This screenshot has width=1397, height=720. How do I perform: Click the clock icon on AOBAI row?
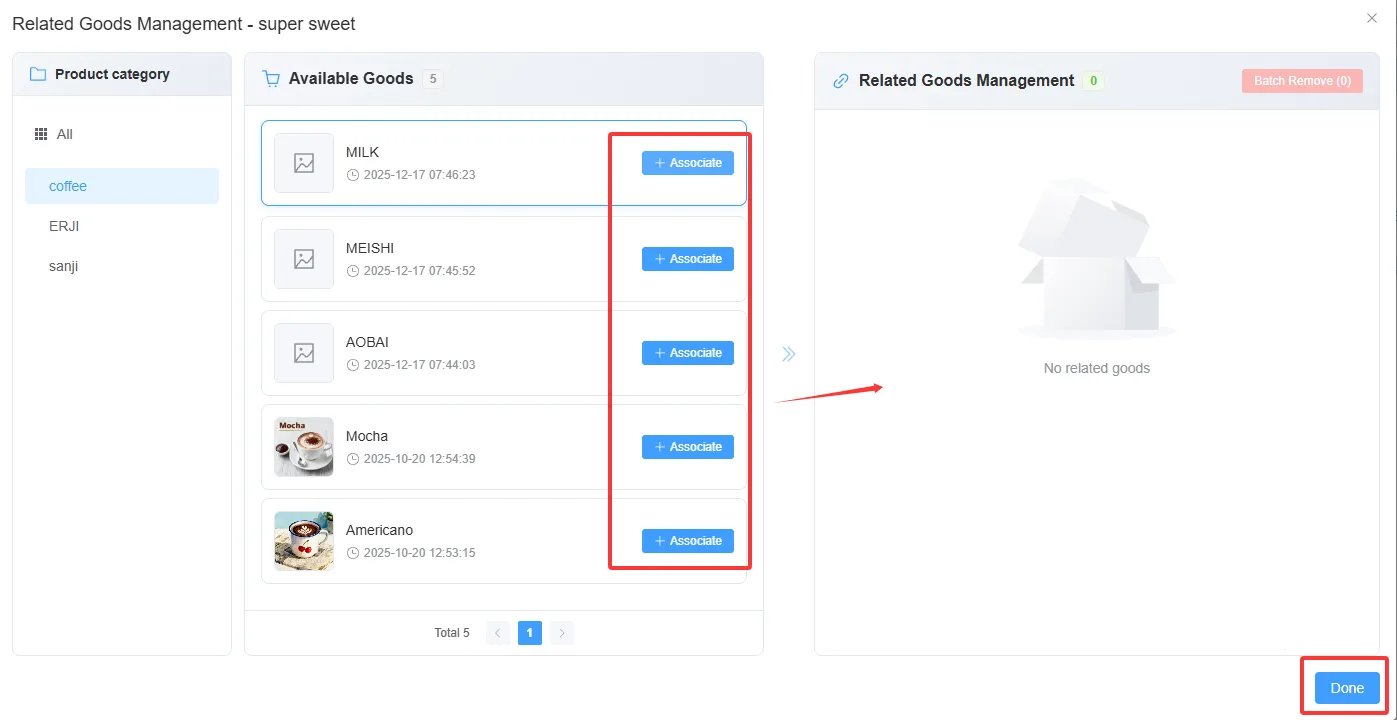[352, 365]
